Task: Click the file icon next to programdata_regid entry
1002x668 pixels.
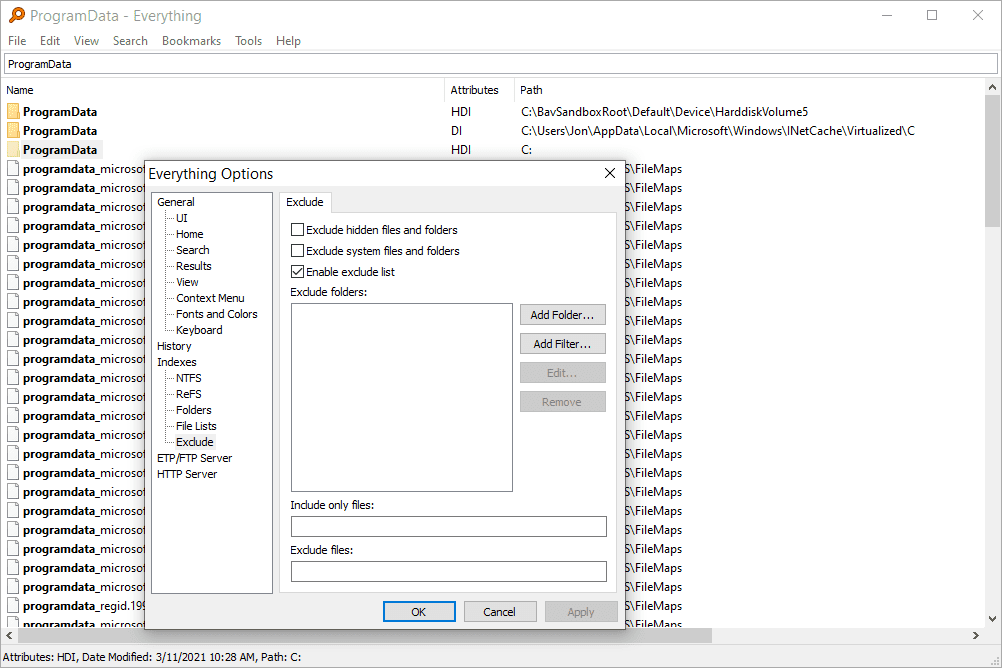Action: tap(13, 606)
